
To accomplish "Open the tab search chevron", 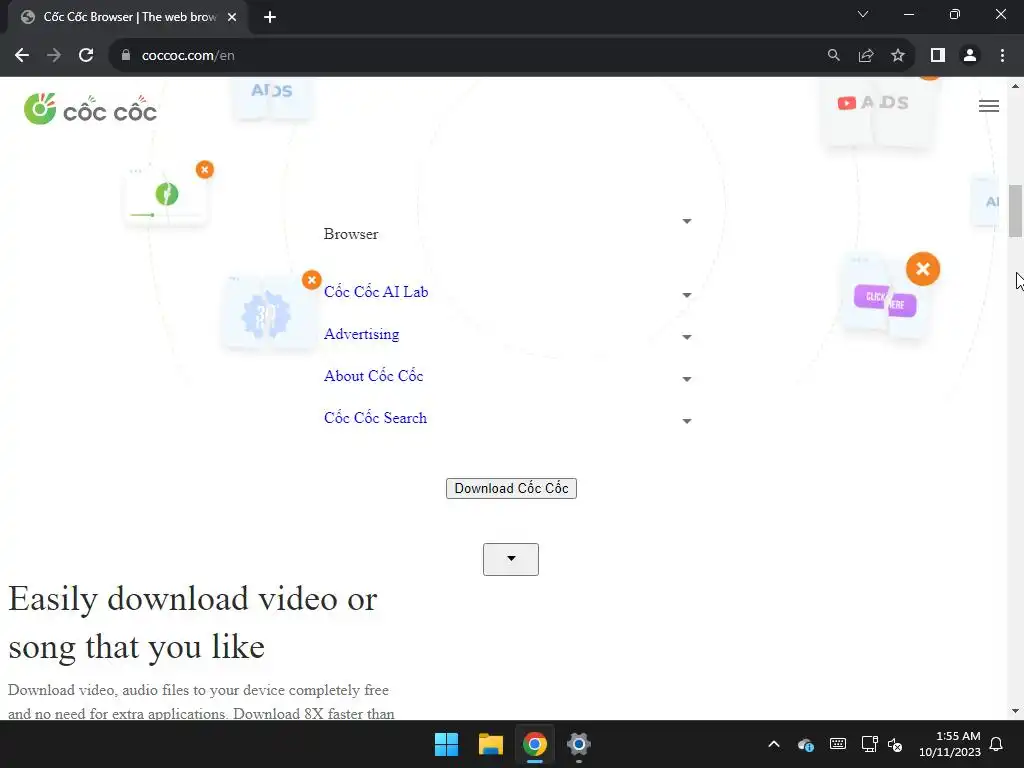I will [x=863, y=14].
